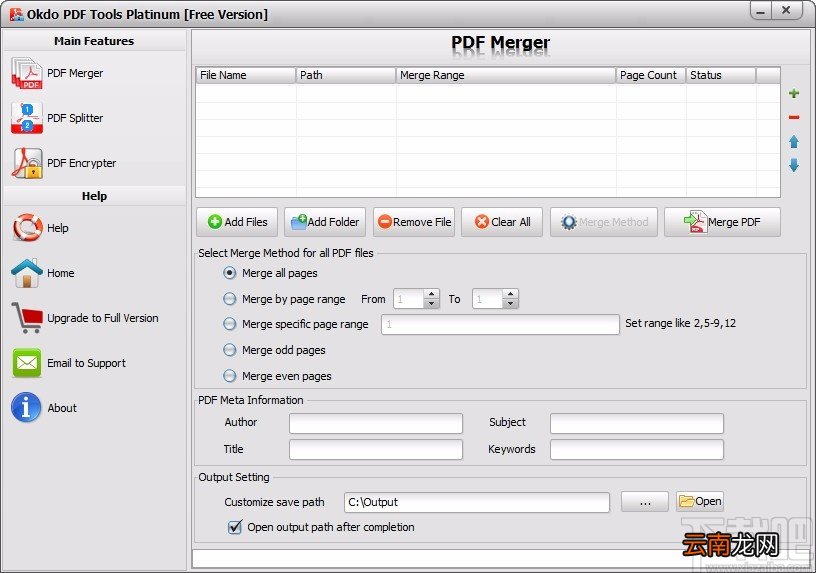Minimize the Okdo PDF Tools window
Image resolution: width=816 pixels, height=573 pixels.
click(761, 11)
